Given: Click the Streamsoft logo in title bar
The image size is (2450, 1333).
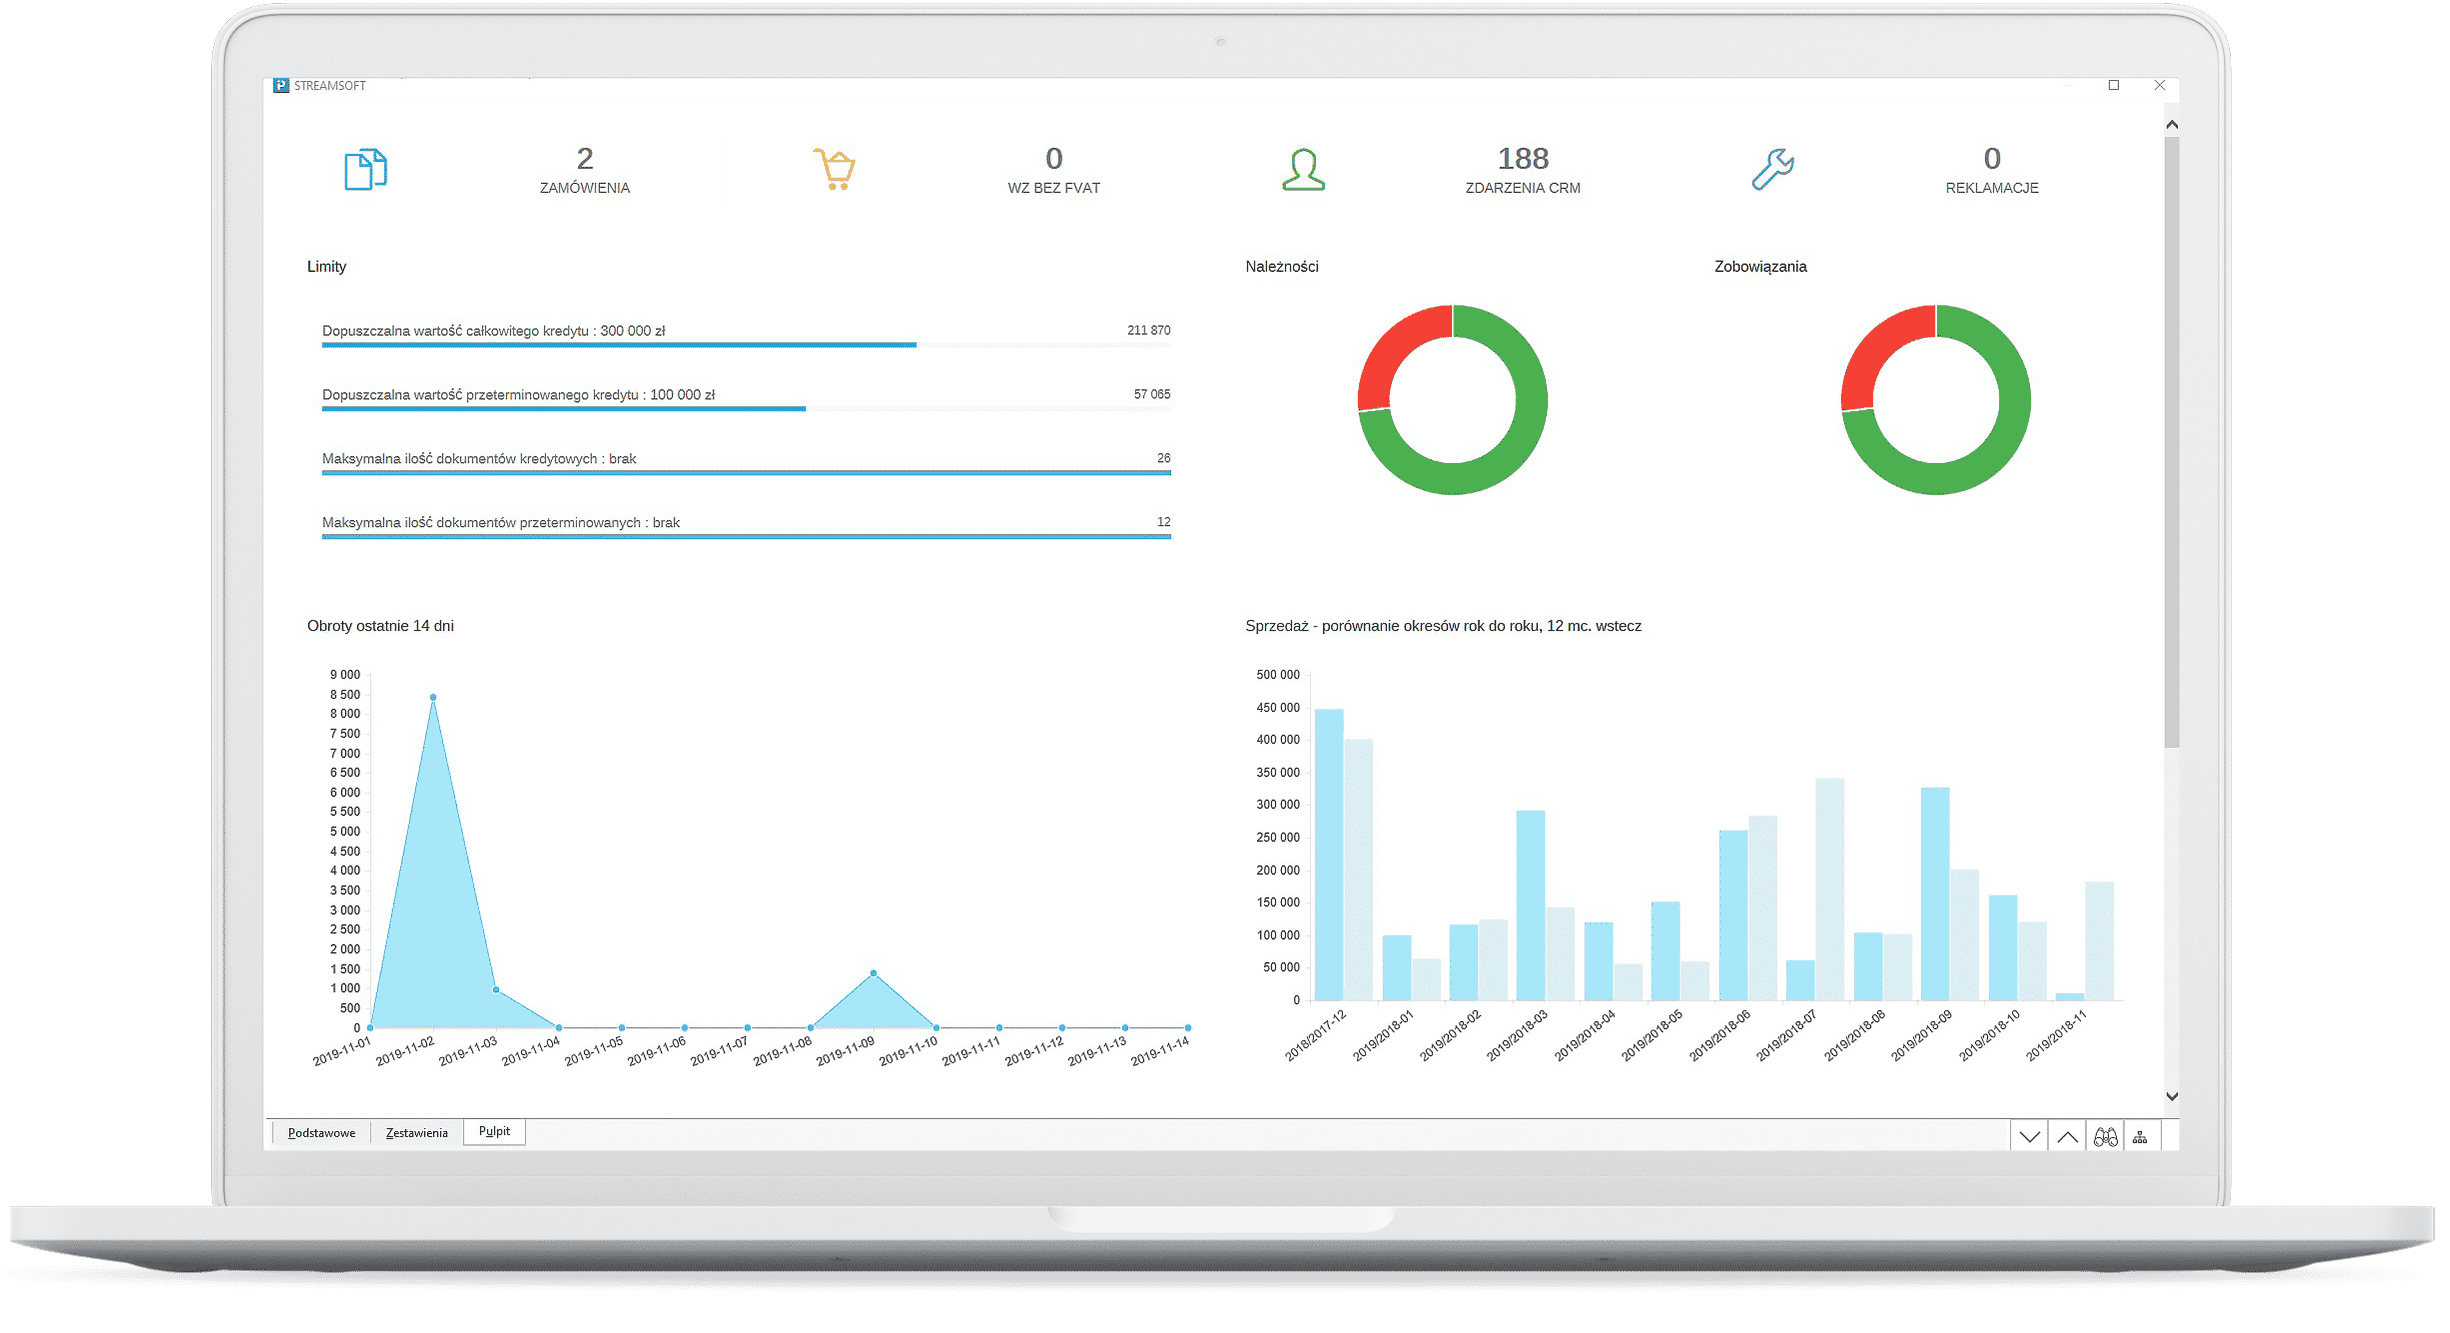Looking at the screenshot, I should coord(281,86).
